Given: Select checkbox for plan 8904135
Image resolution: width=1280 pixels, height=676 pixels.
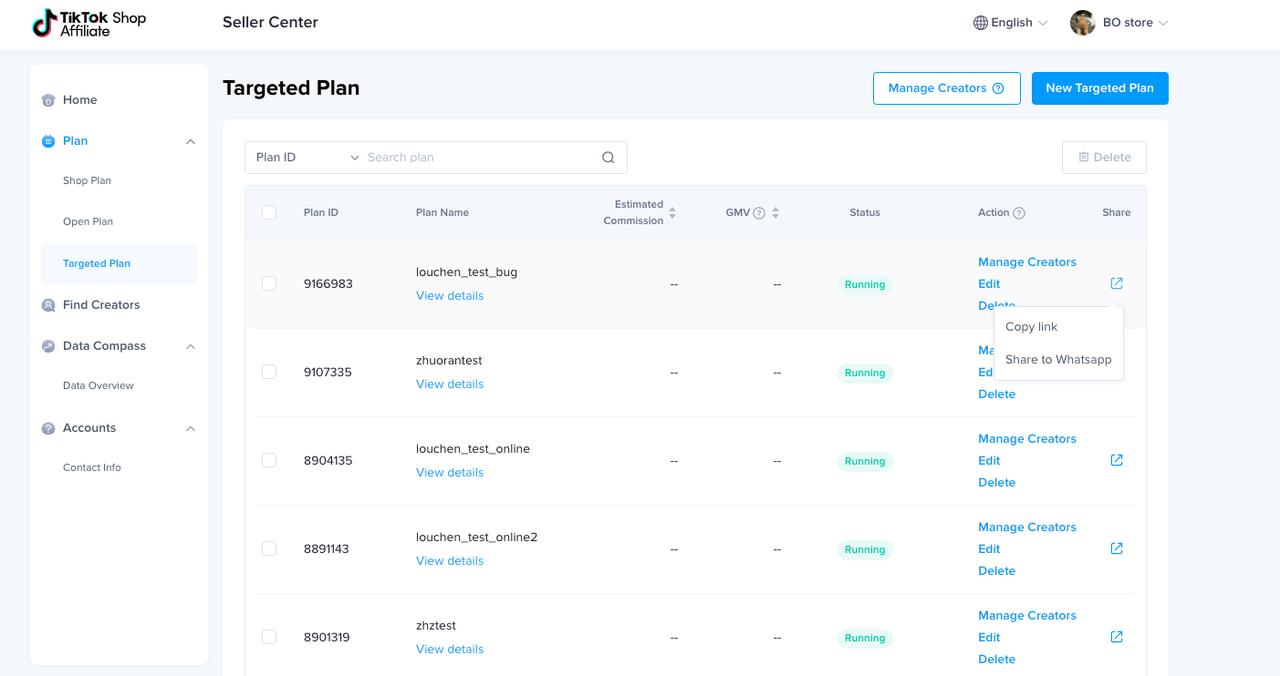Looking at the screenshot, I should pos(269,460).
